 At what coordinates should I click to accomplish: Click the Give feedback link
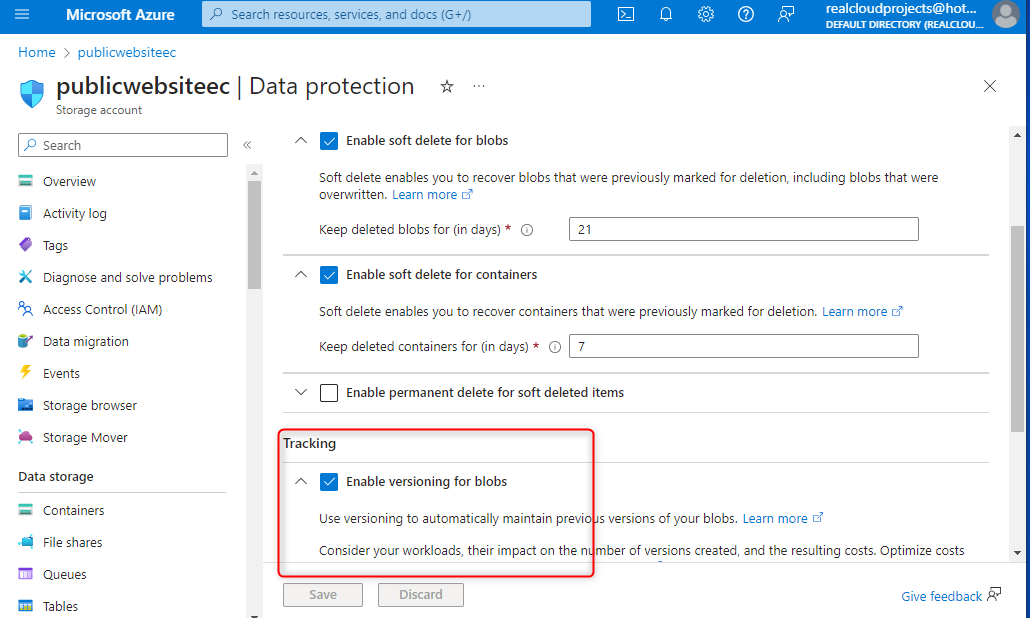coord(941,596)
